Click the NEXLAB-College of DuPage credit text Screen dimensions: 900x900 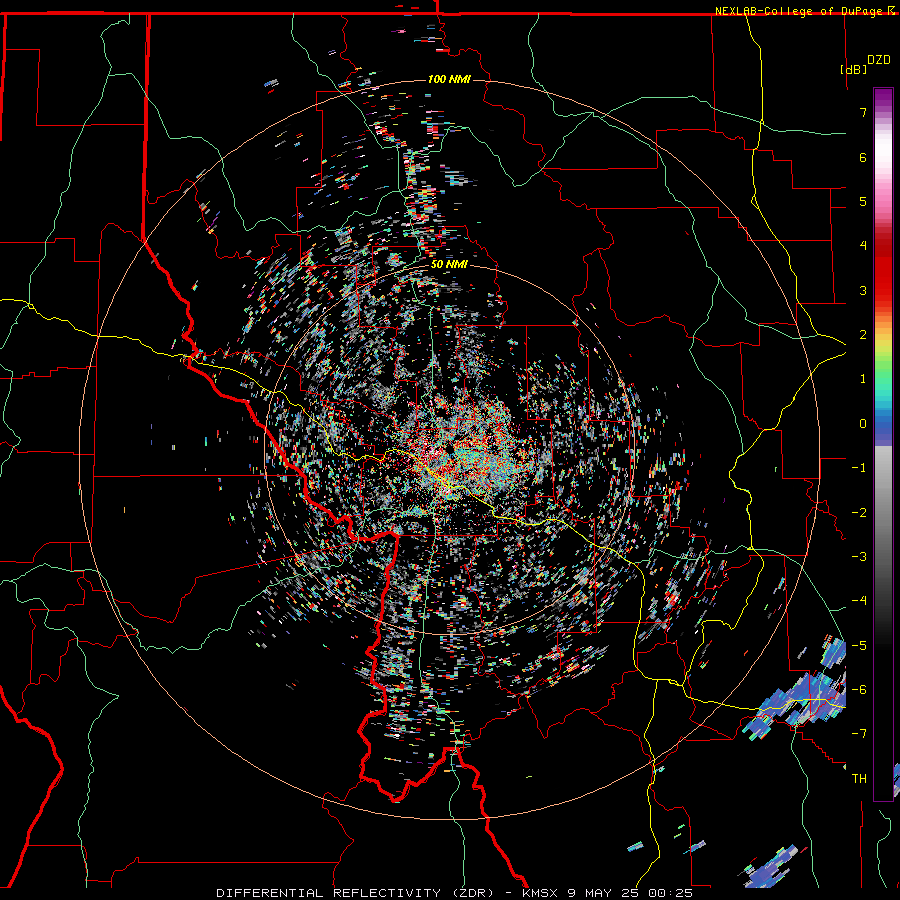click(798, 11)
